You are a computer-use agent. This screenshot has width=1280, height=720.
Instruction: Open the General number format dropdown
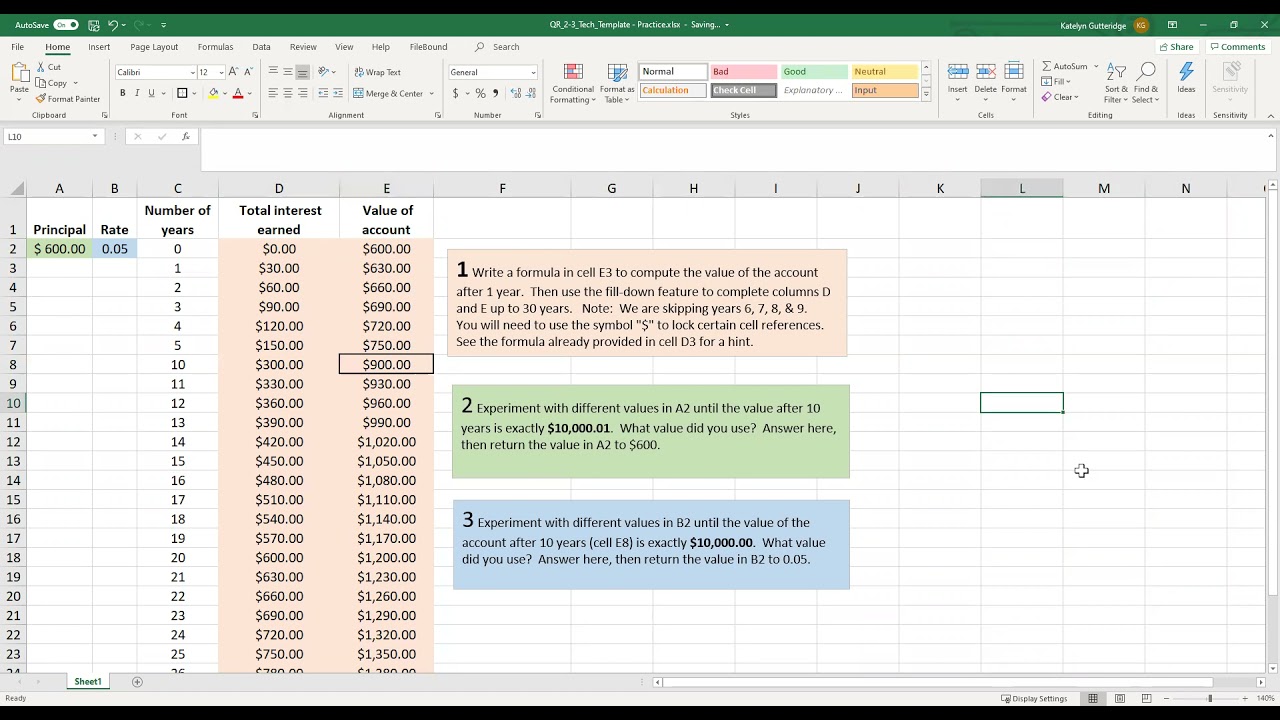click(x=533, y=72)
